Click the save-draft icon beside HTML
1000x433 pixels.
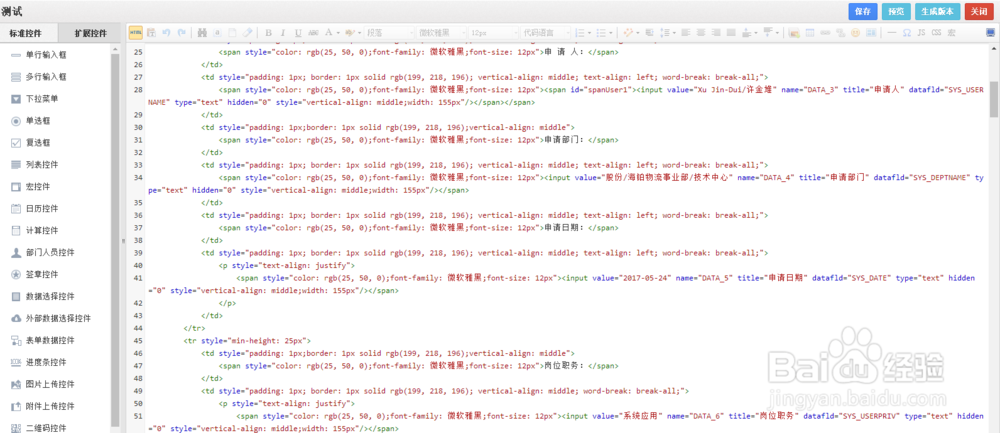coord(151,33)
